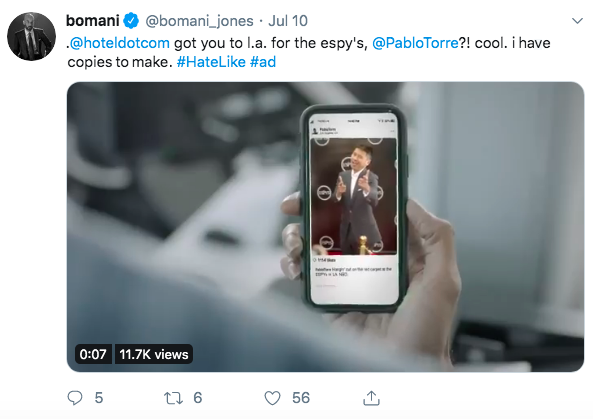Click the 5 replies count
This screenshot has width=593, height=419.
point(99,398)
